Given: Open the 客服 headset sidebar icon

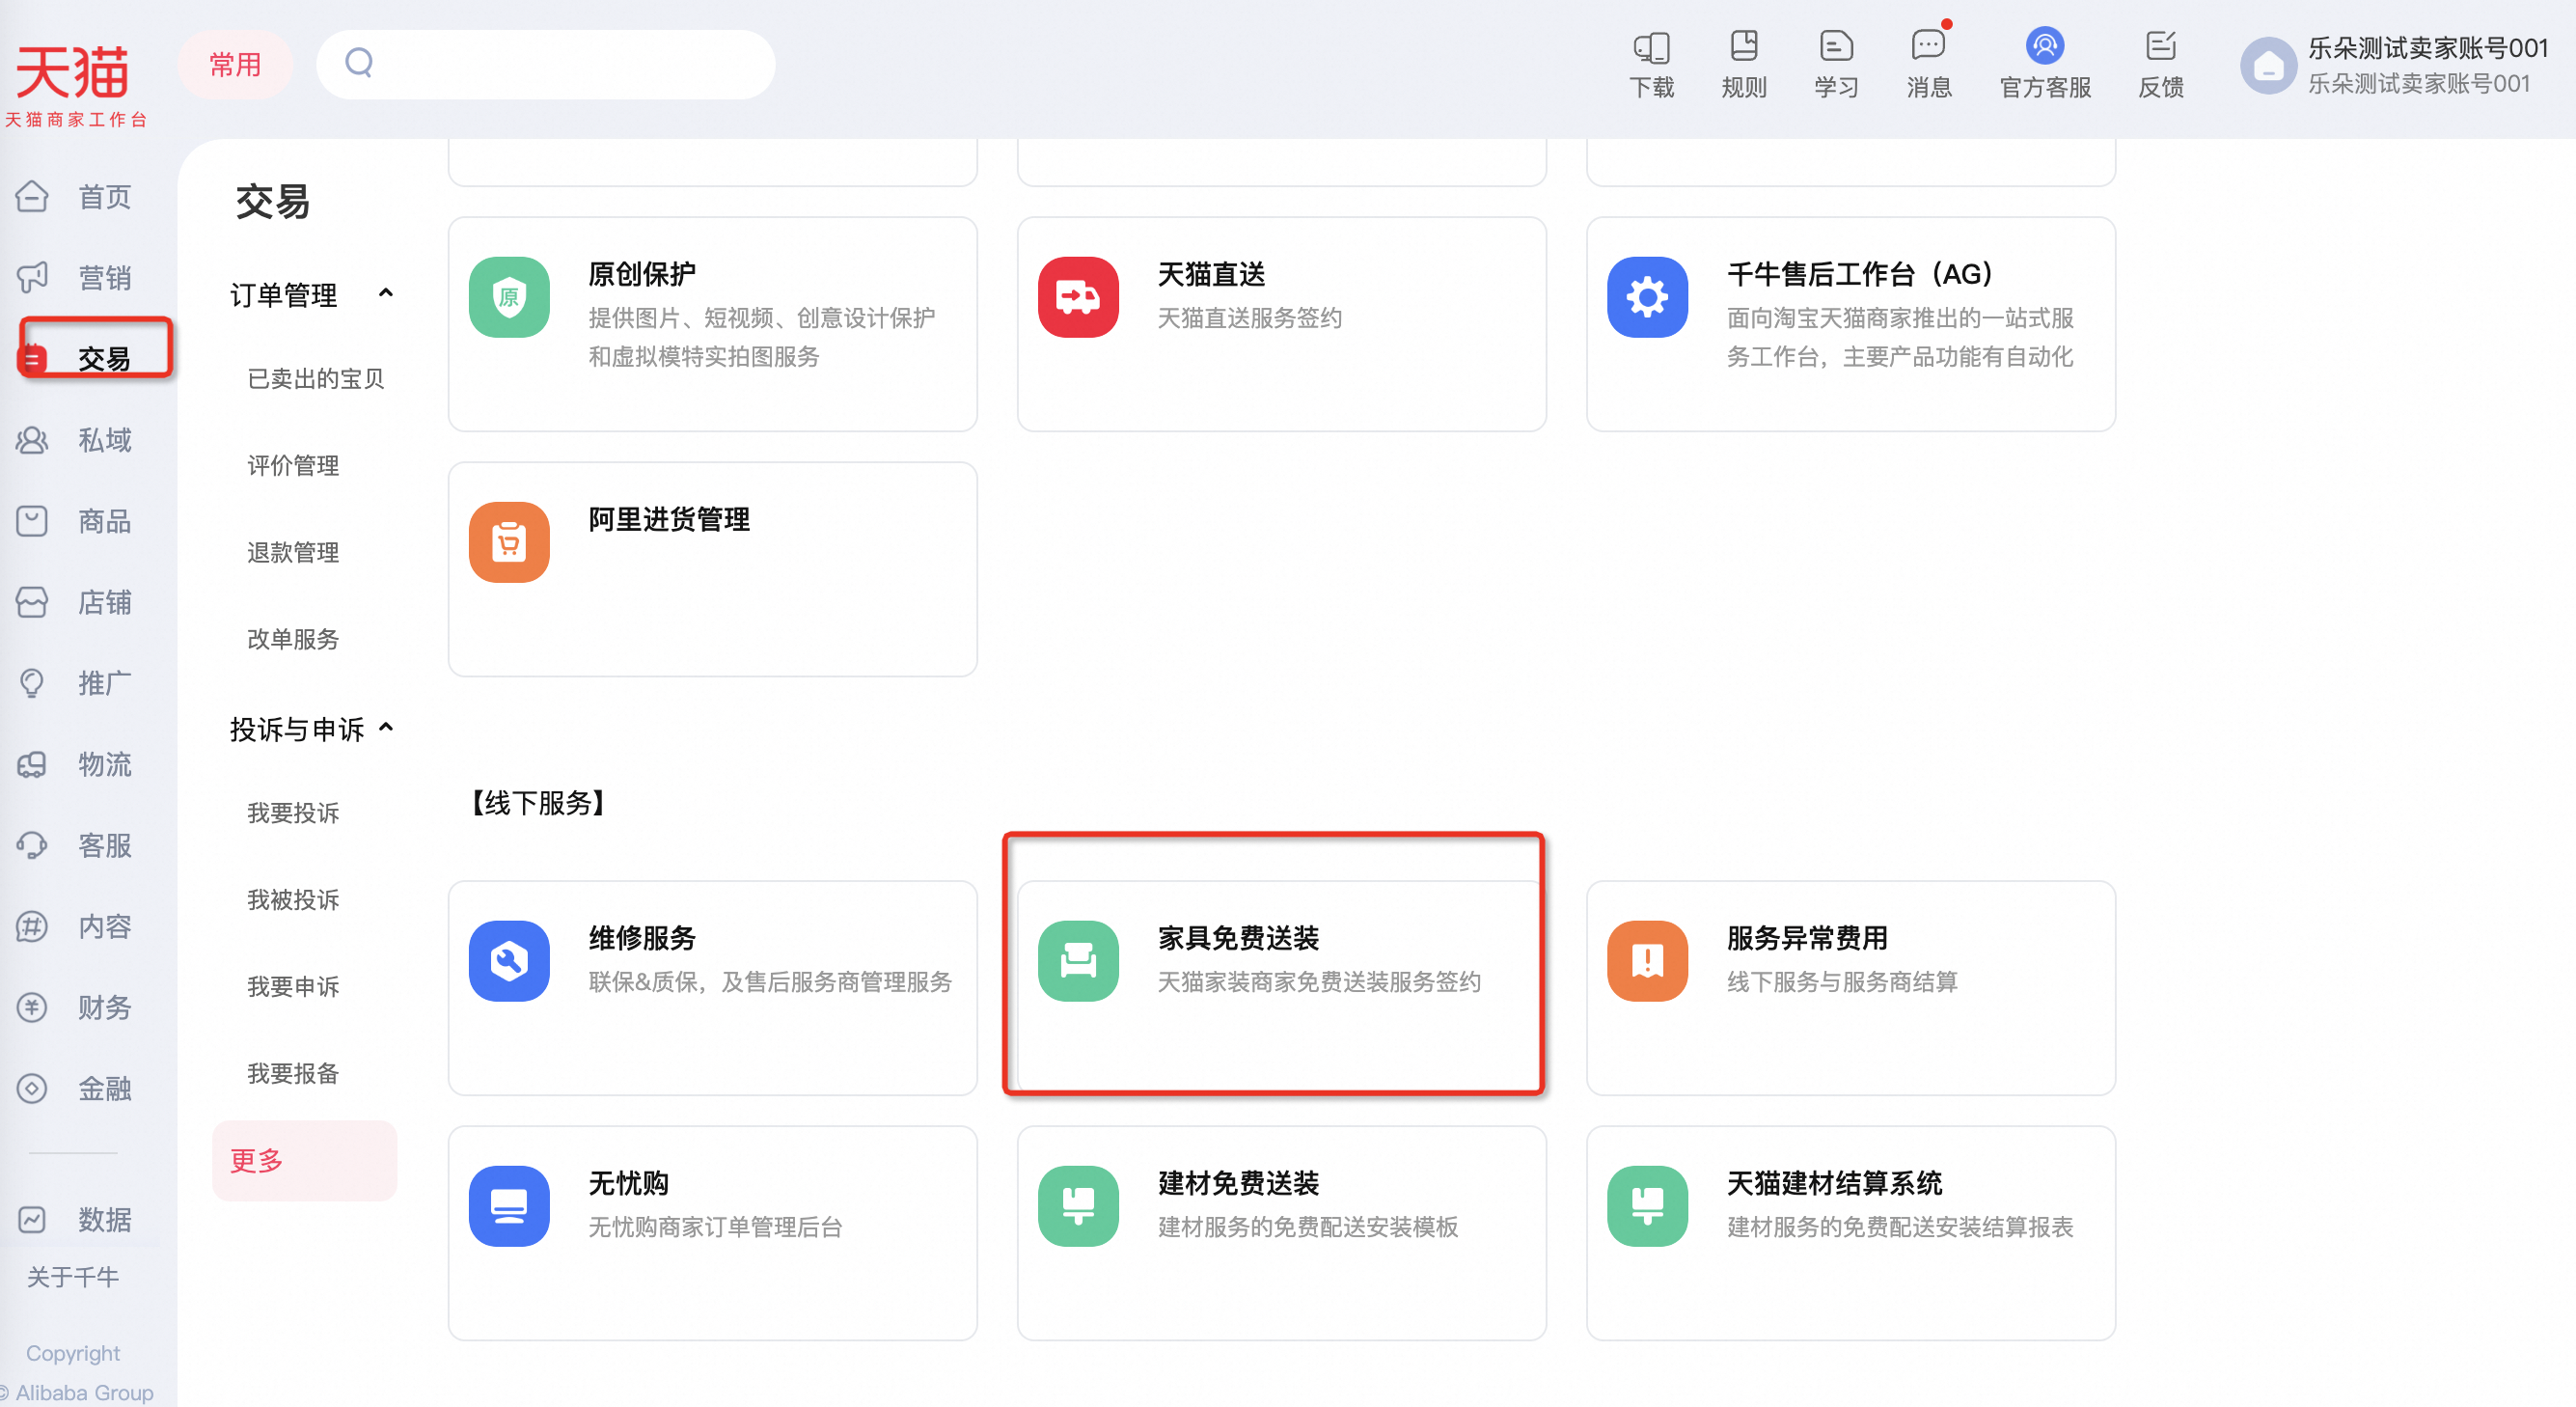Looking at the screenshot, I should pos(32,845).
